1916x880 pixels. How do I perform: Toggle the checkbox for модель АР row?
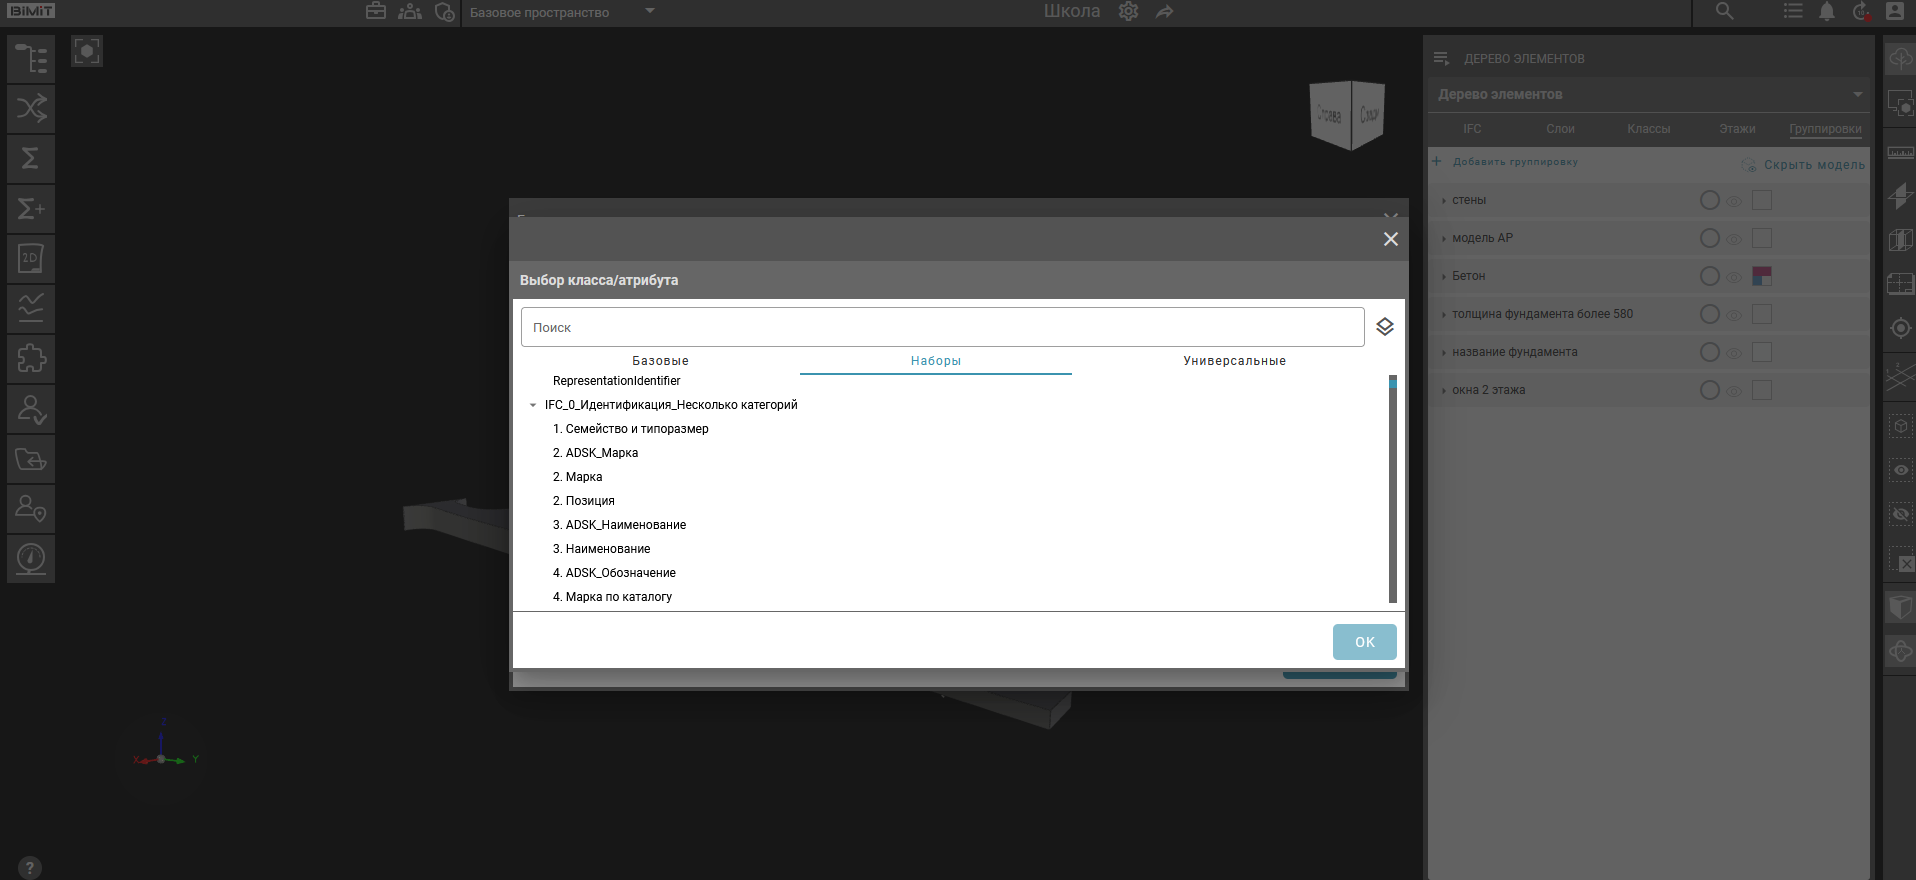(1761, 239)
